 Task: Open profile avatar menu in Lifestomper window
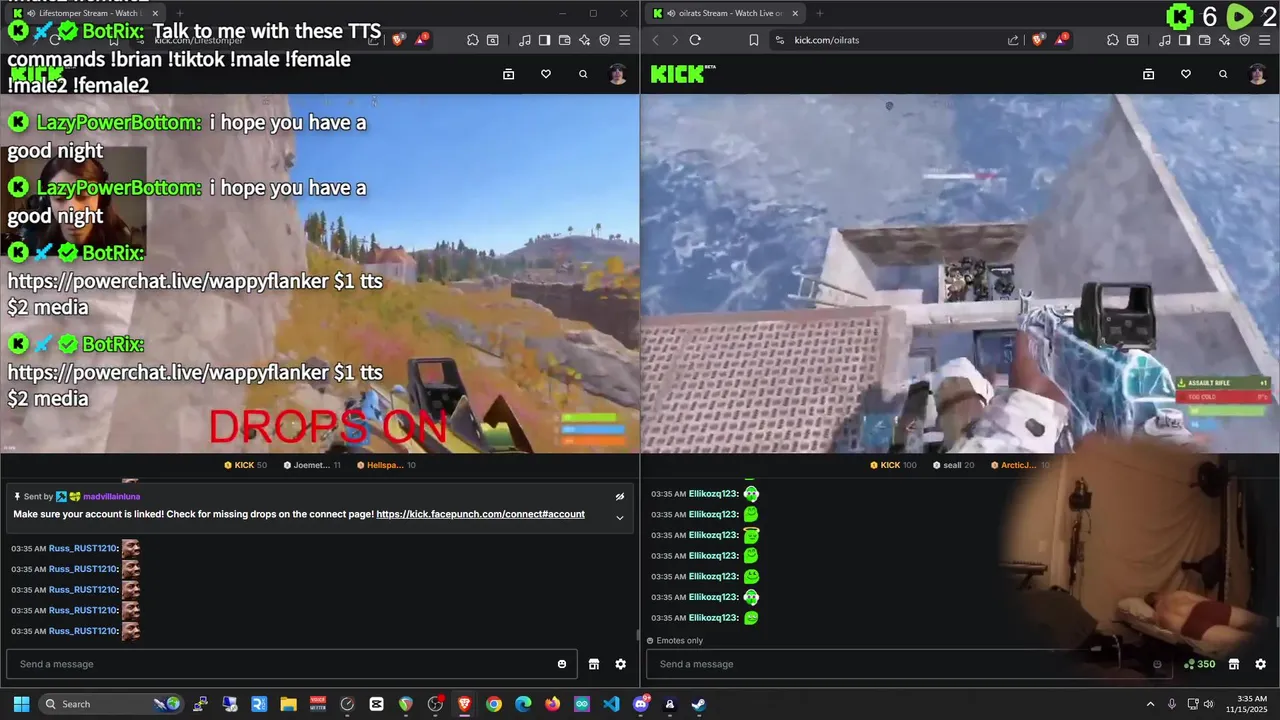click(618, 74)
